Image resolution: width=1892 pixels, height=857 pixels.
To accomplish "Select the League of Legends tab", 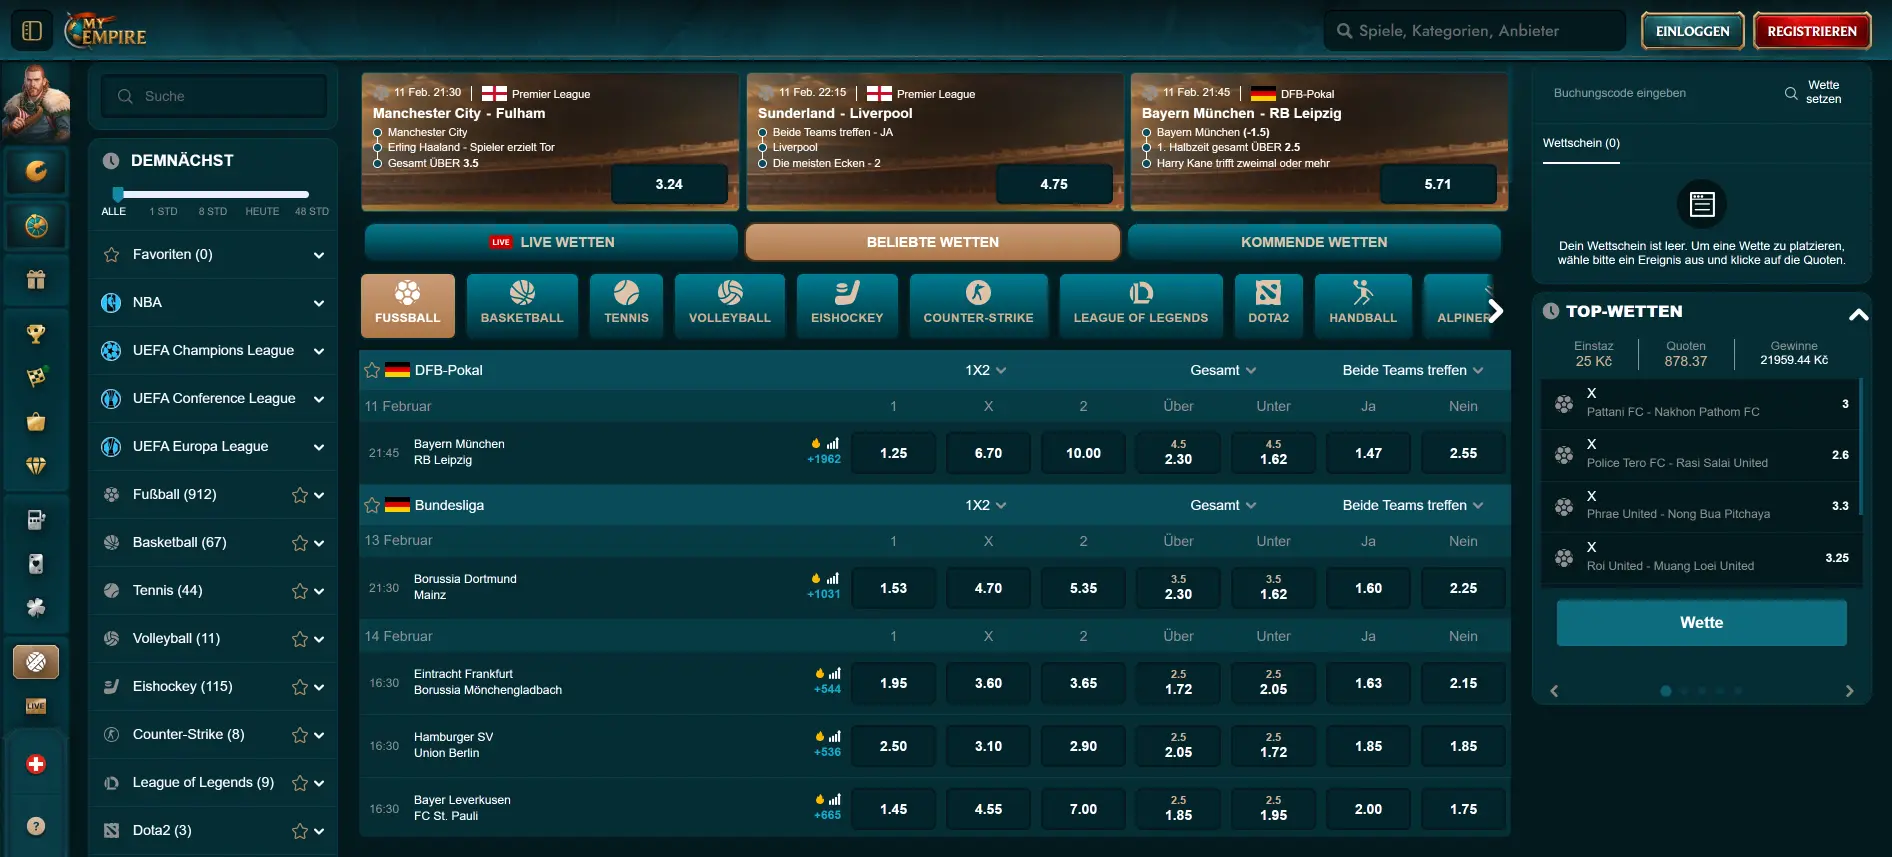I will click(1141, 305).
